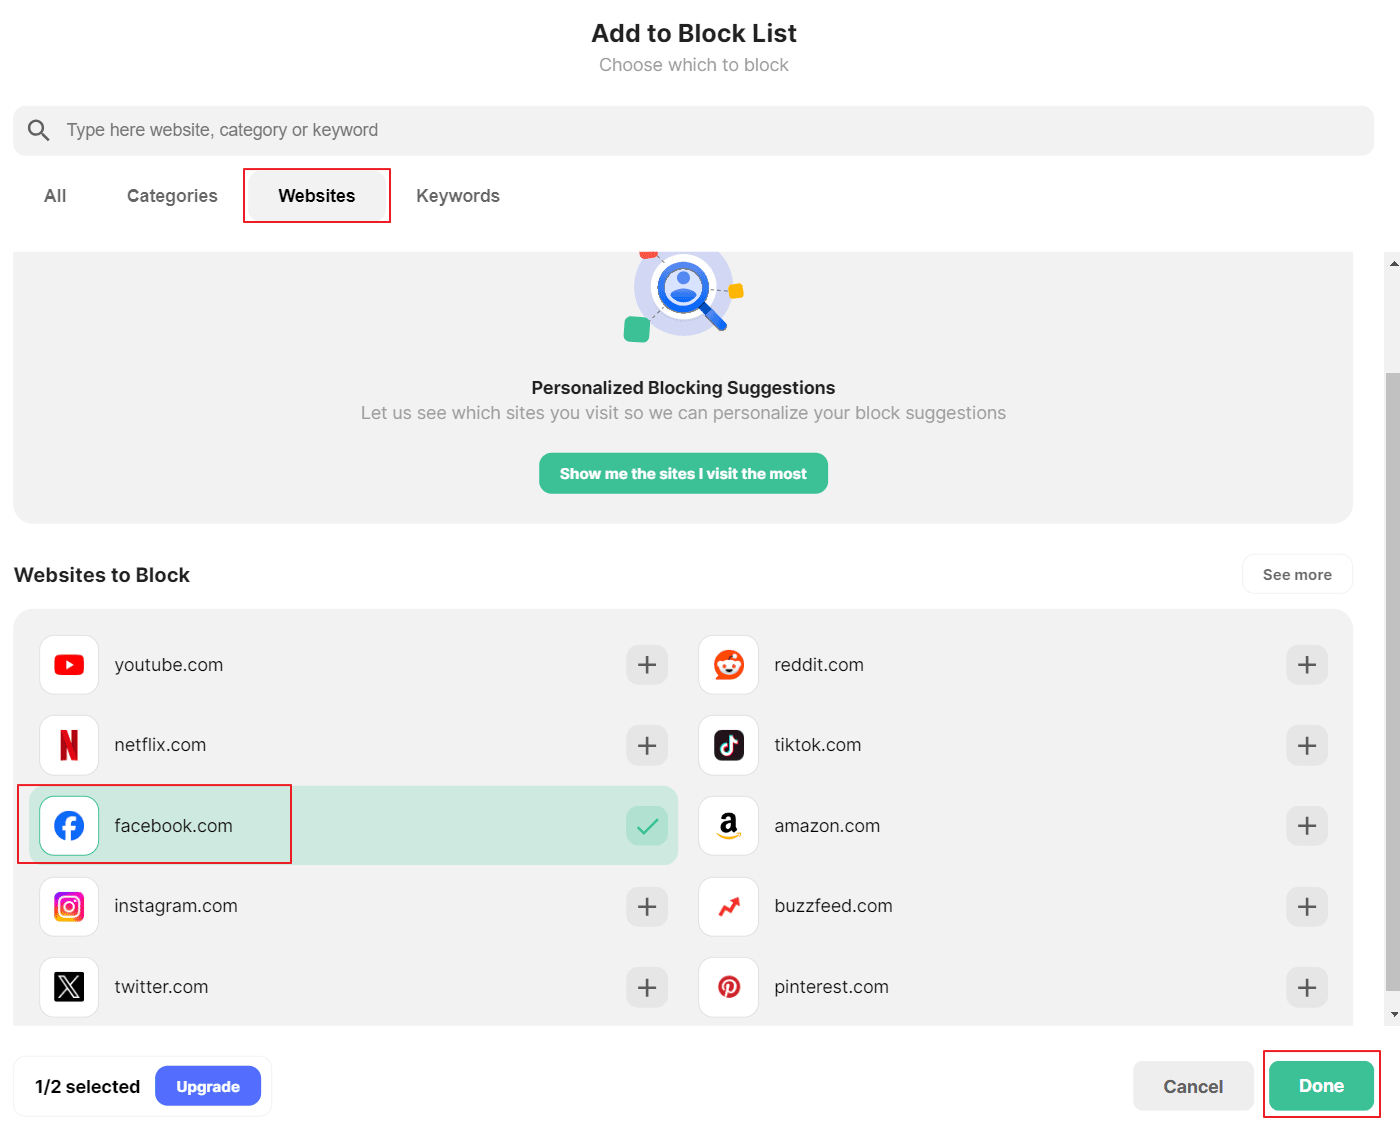
Task: Add tiktok.com with its plus button
Action: coord(1307,745)
